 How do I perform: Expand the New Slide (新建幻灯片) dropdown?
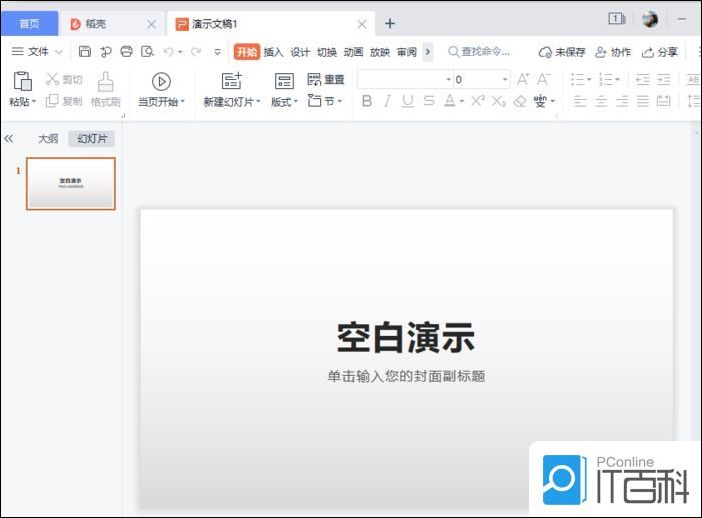258,102
